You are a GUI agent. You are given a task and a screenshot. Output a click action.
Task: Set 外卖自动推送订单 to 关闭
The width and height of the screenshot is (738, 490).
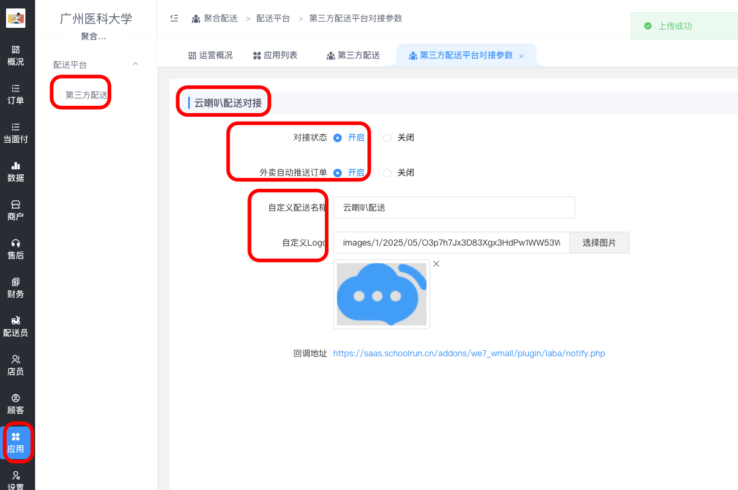tap(387, 172)
